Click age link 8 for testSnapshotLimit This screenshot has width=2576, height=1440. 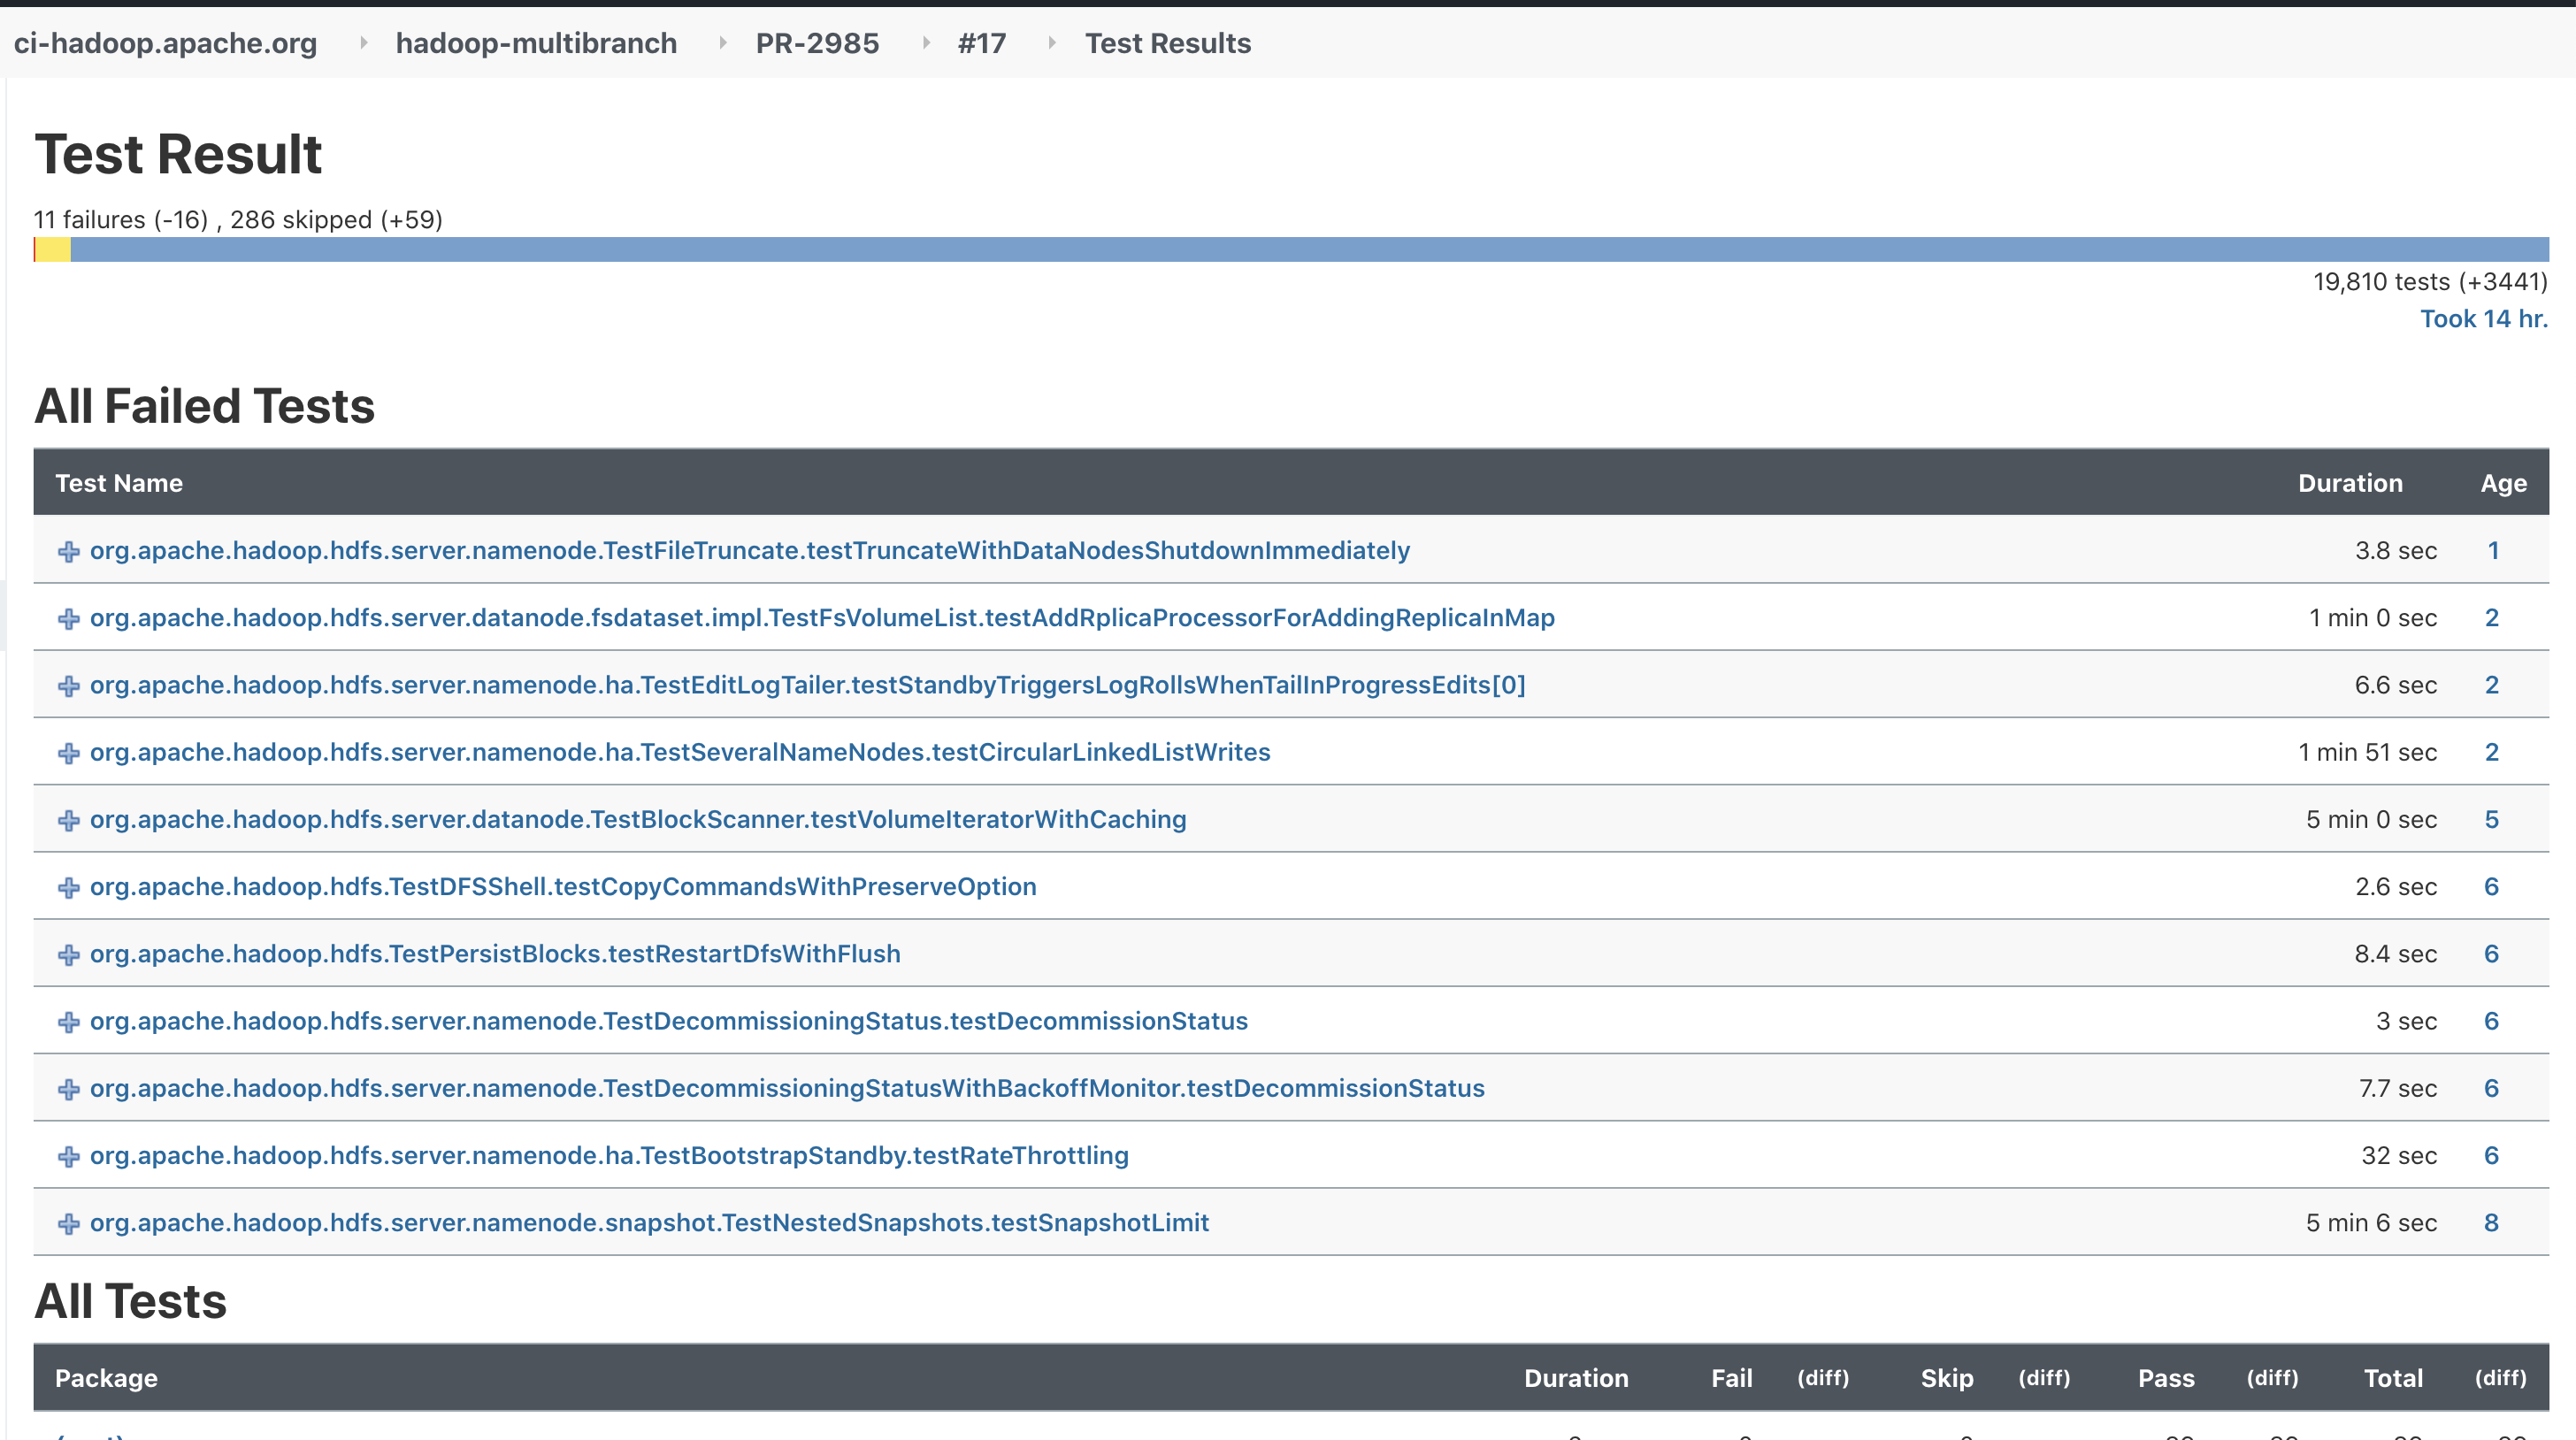click(x=2491, y=1222)
